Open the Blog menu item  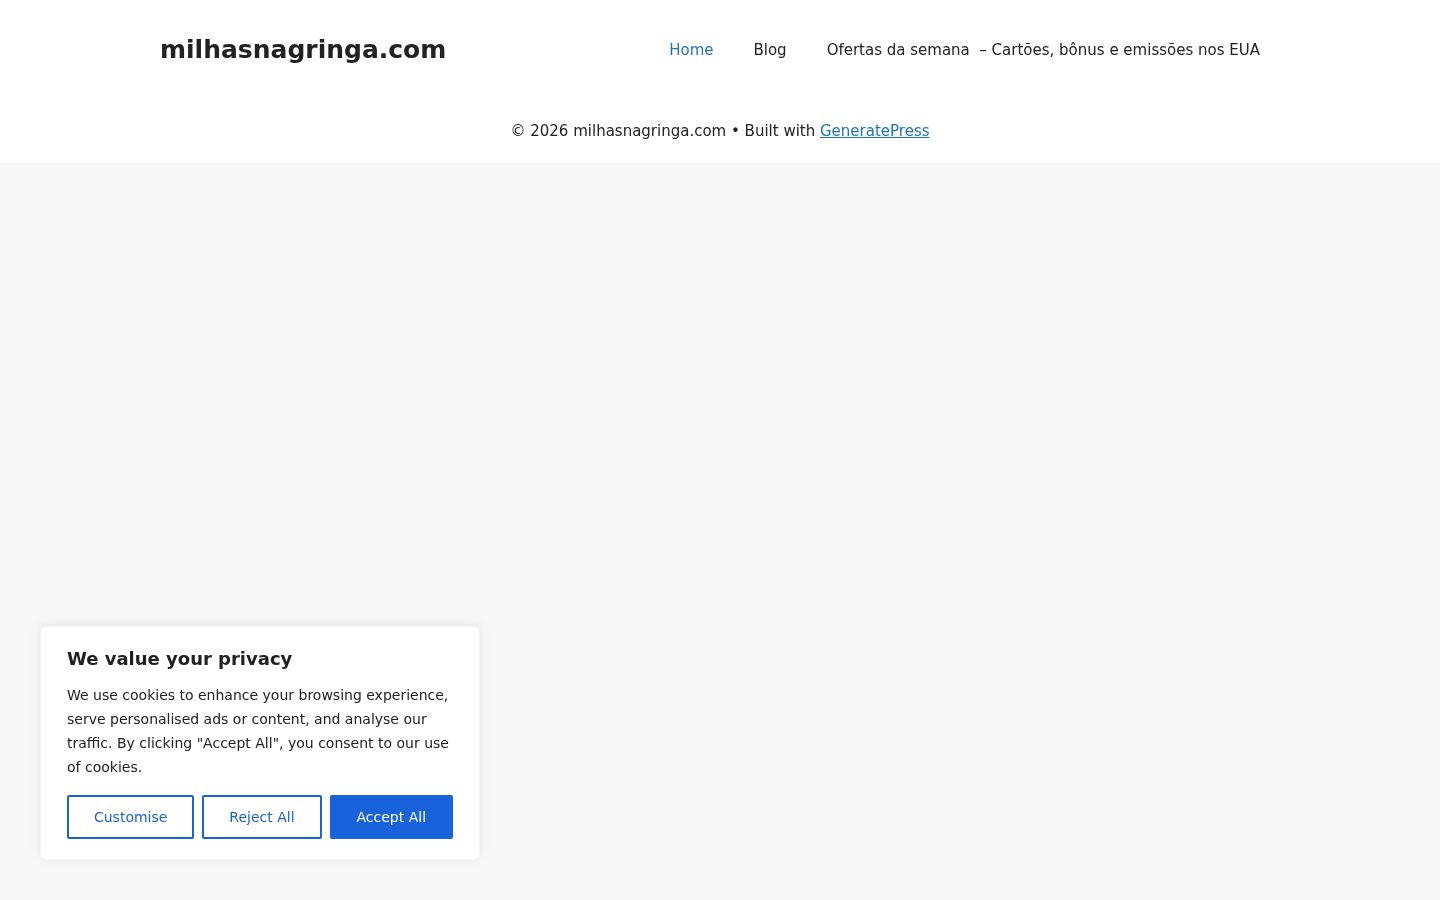coord(770,50)
